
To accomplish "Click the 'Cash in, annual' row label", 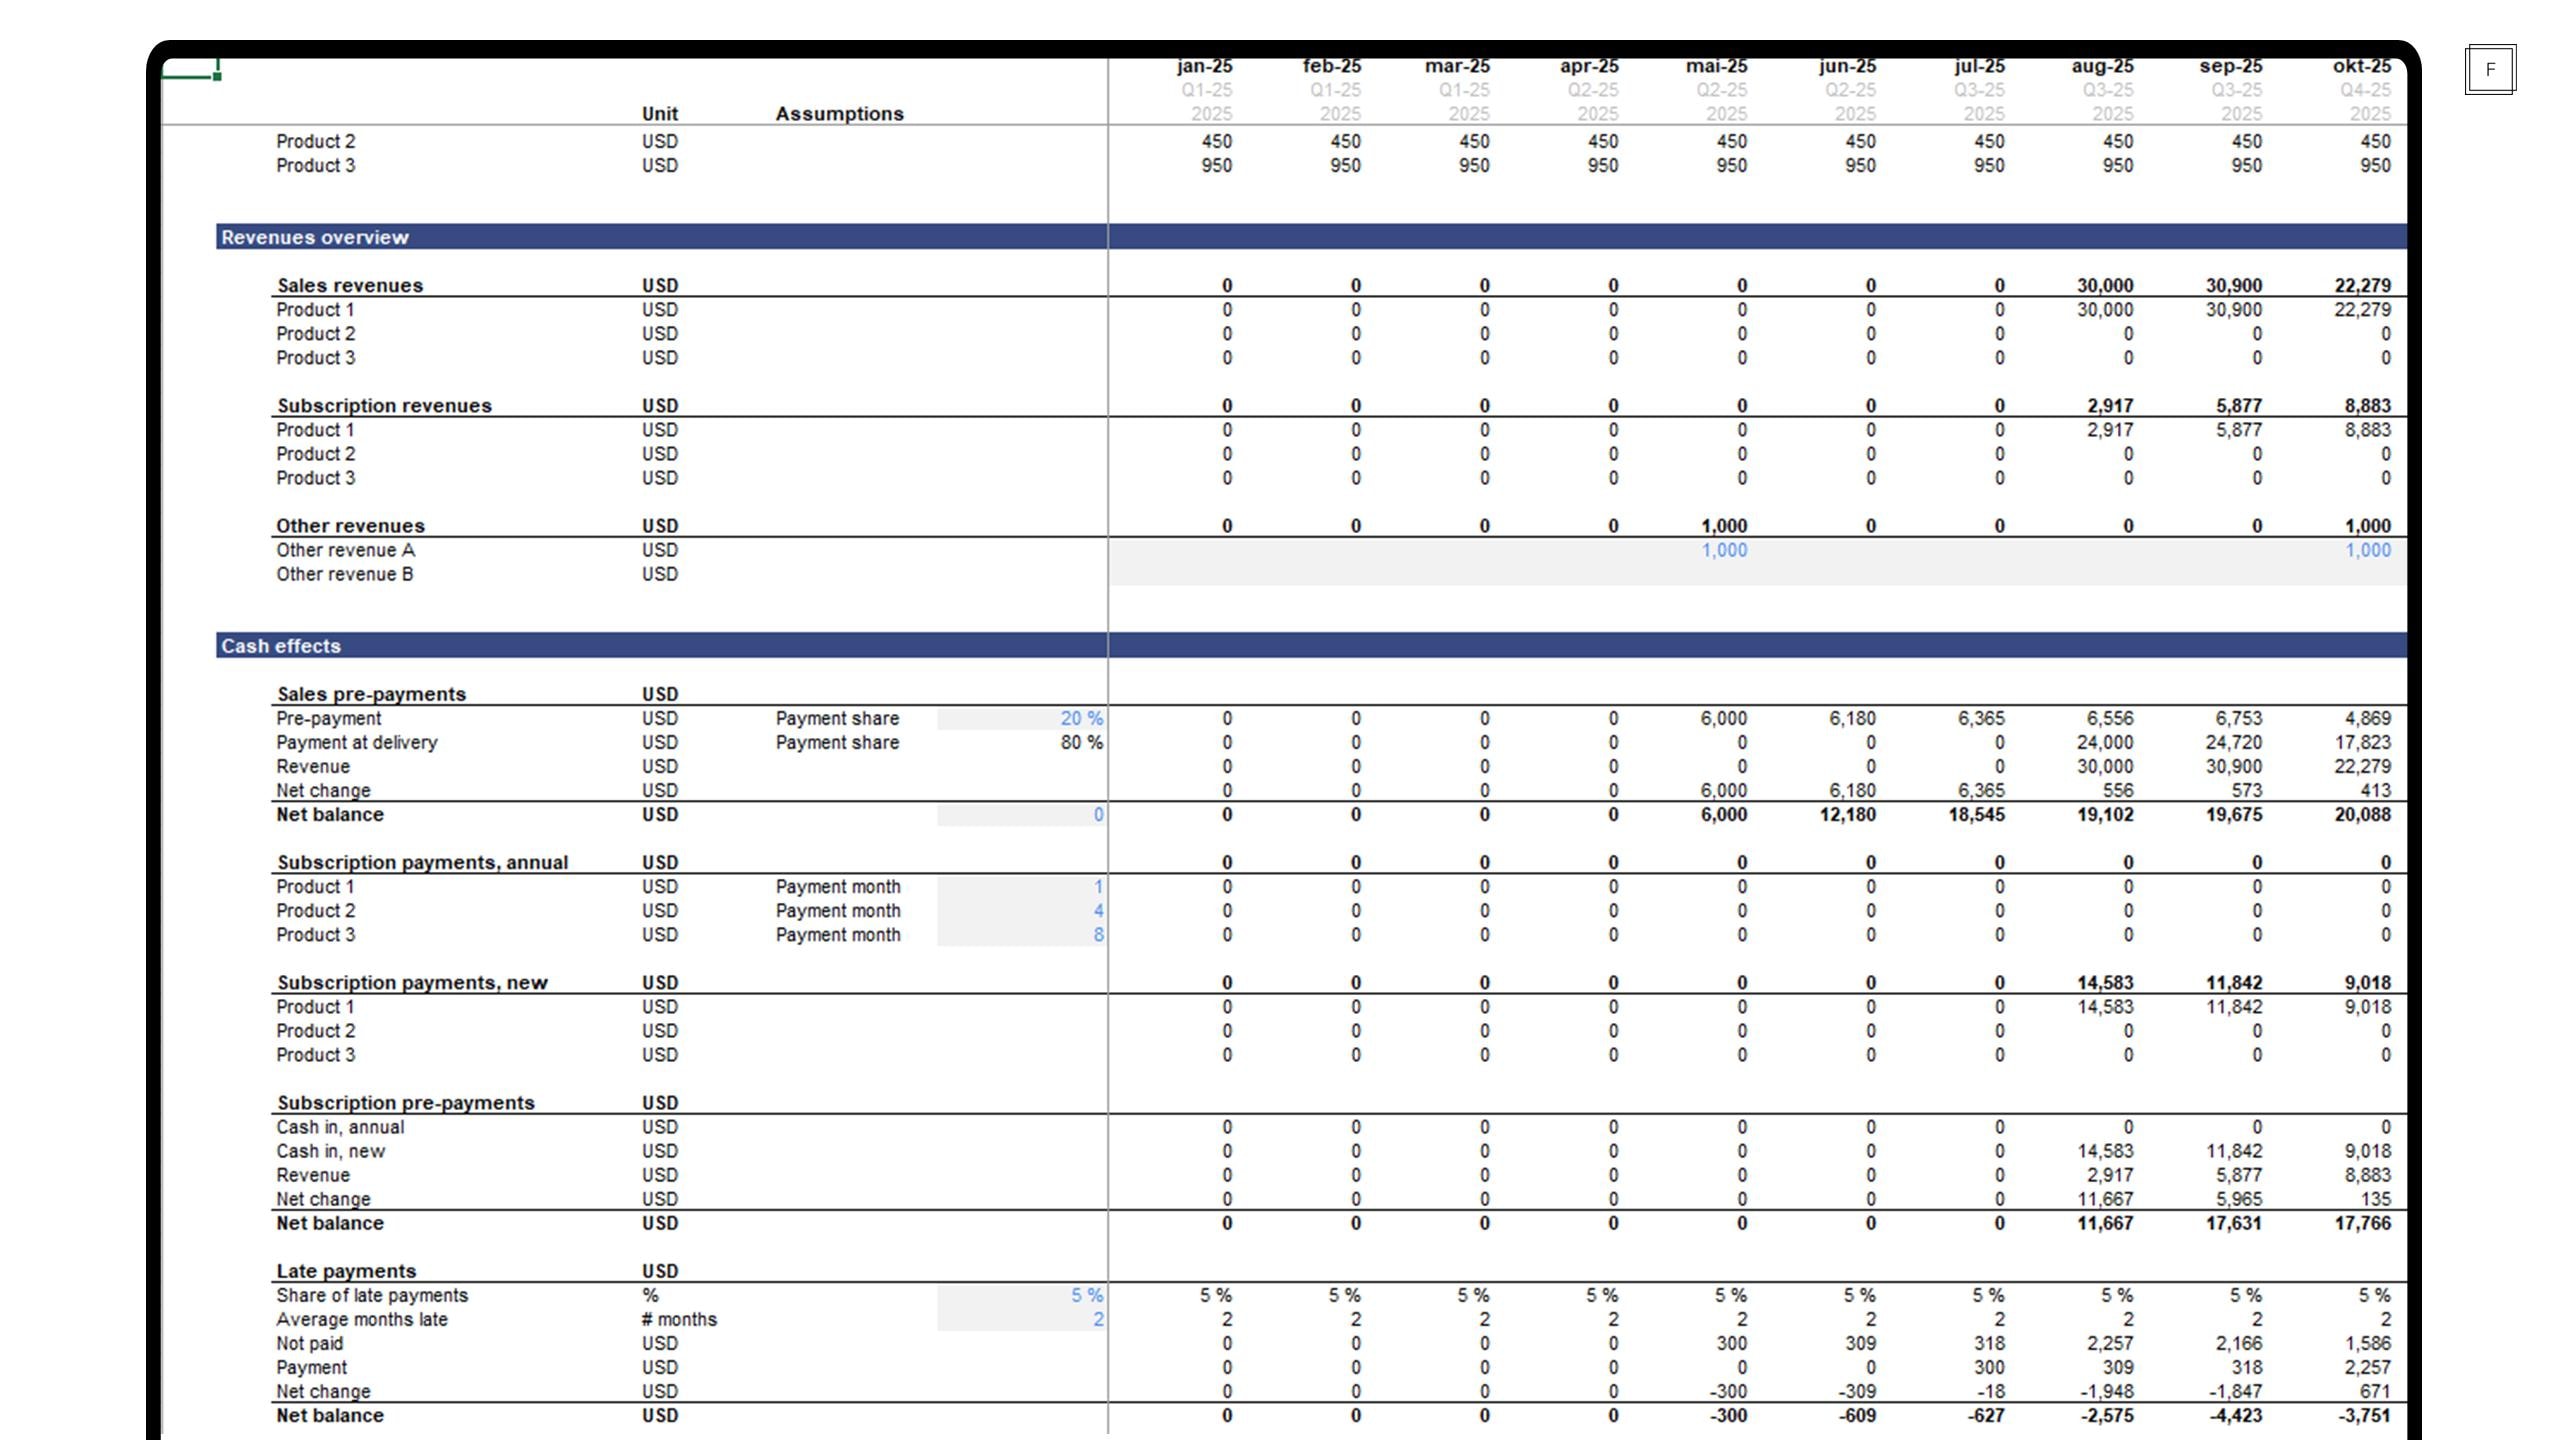I will click(340, 1127).
